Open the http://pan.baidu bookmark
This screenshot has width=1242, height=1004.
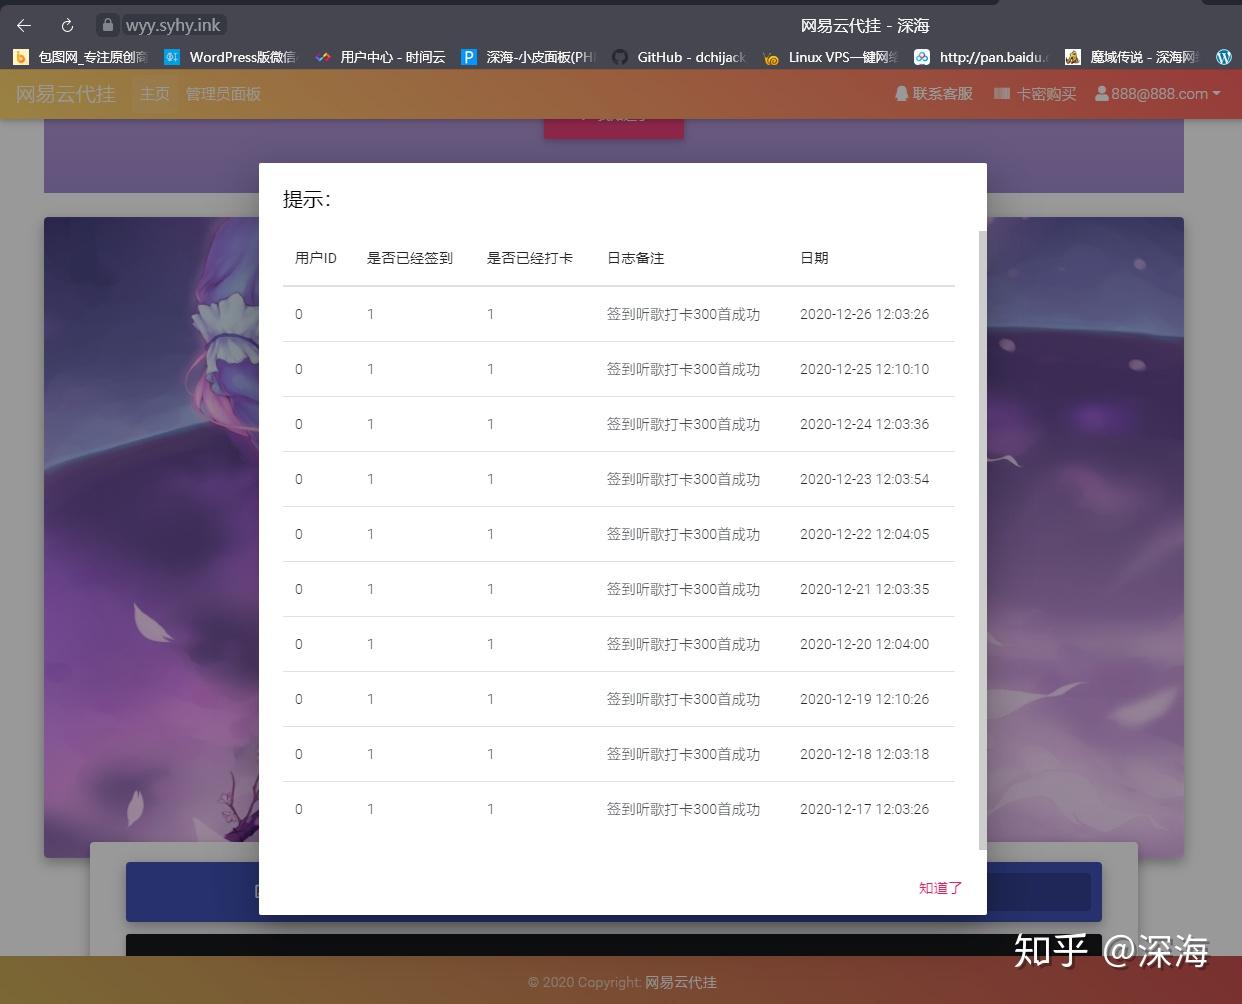tap(981, 57)
